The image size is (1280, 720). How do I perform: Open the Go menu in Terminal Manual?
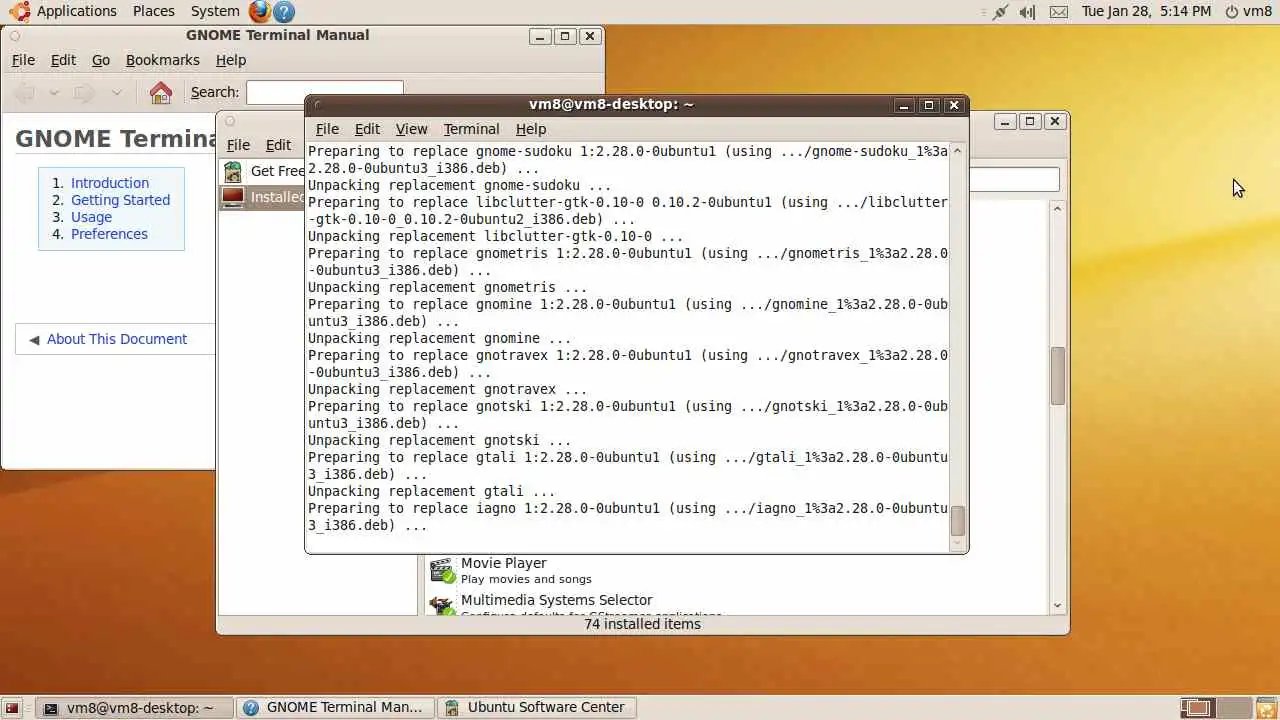click(101, 60)
